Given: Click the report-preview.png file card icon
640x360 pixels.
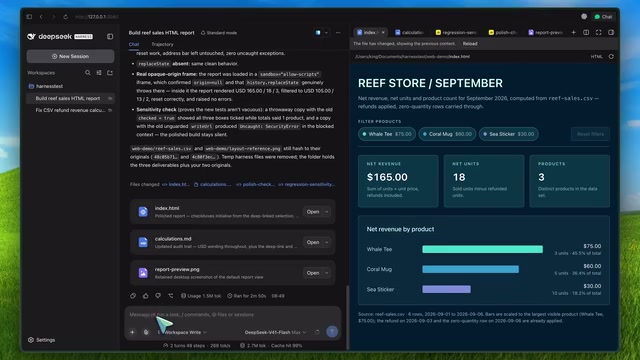Looking at the screenshot, I should click(143, 273).
